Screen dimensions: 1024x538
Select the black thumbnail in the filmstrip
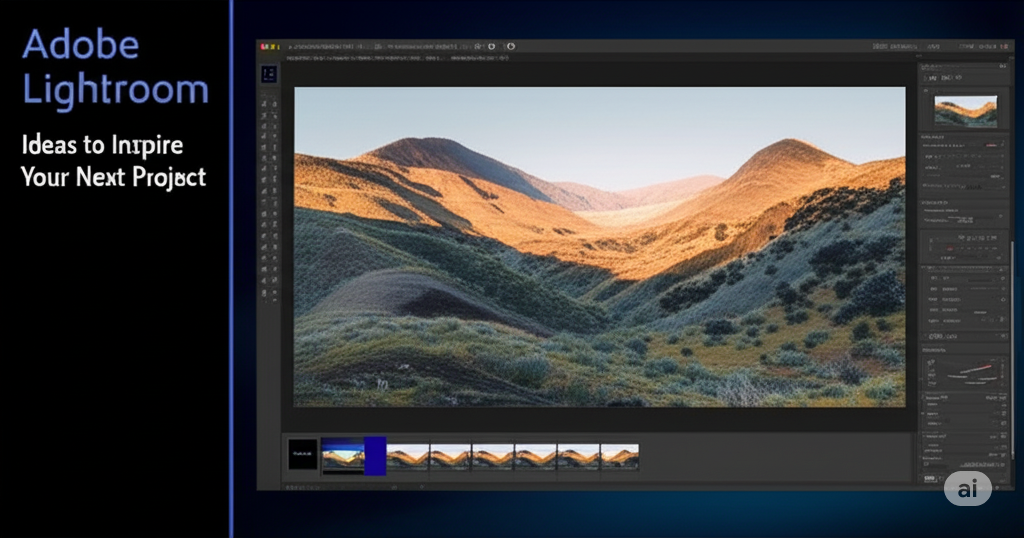click(x=303, y=454)
